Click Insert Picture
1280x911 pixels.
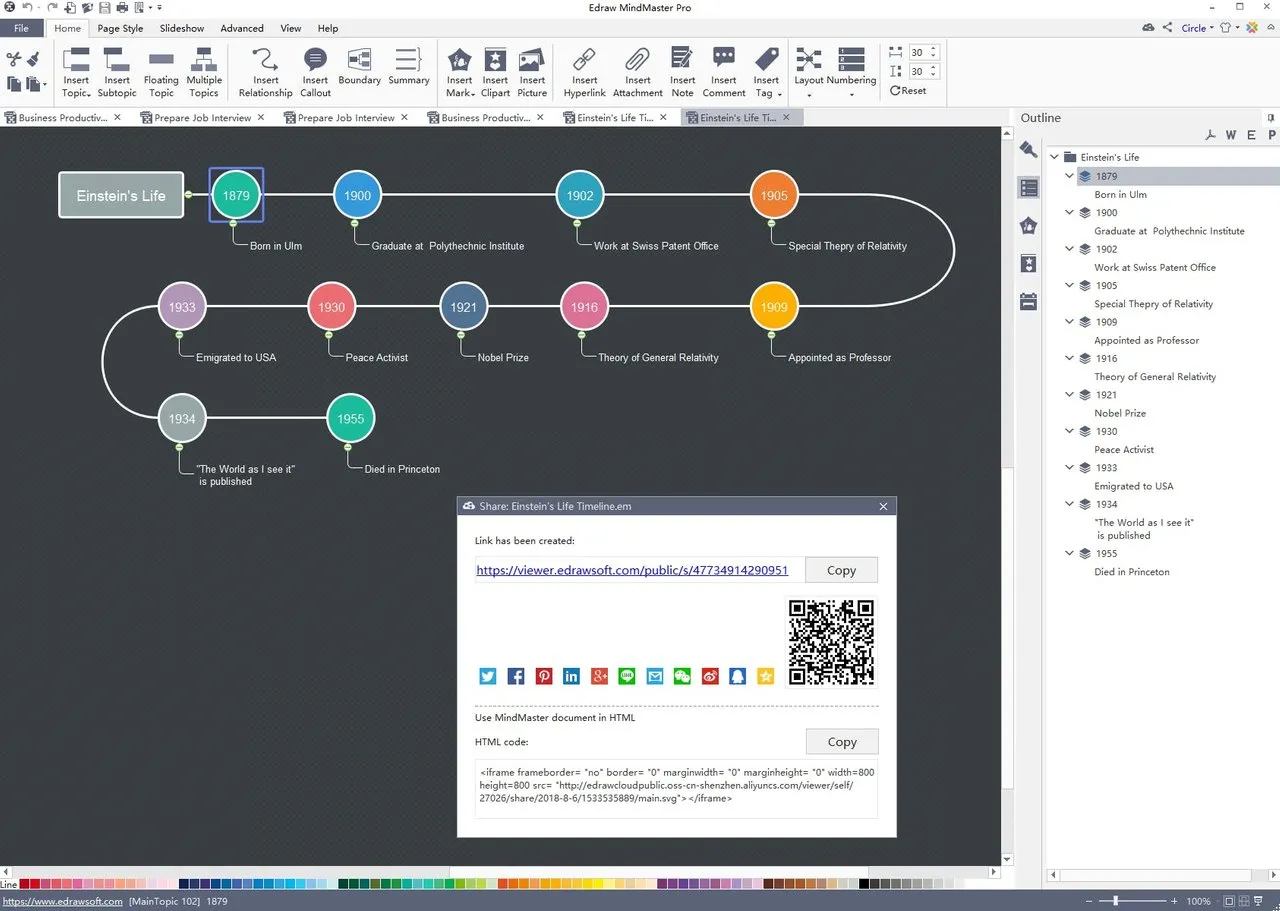(x=532, y=72)
